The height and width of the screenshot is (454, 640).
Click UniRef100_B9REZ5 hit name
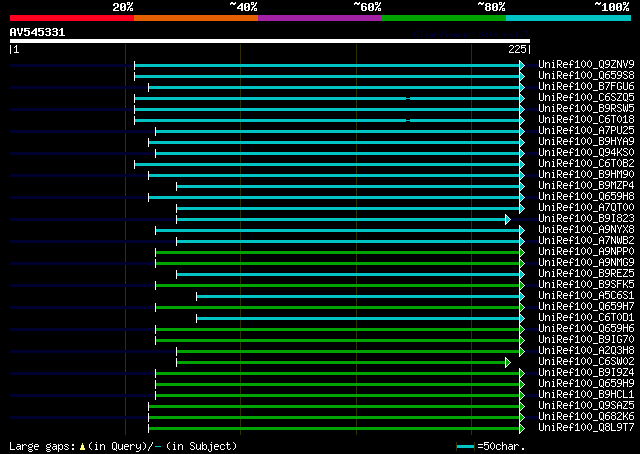point(586,274)
